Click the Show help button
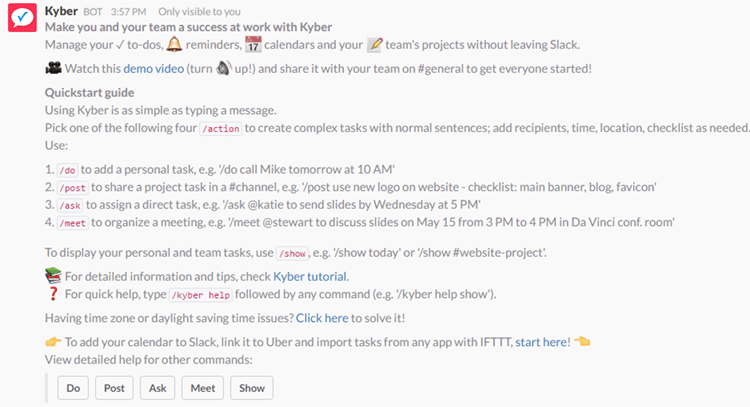750x407 pixels. click(252, 388)
